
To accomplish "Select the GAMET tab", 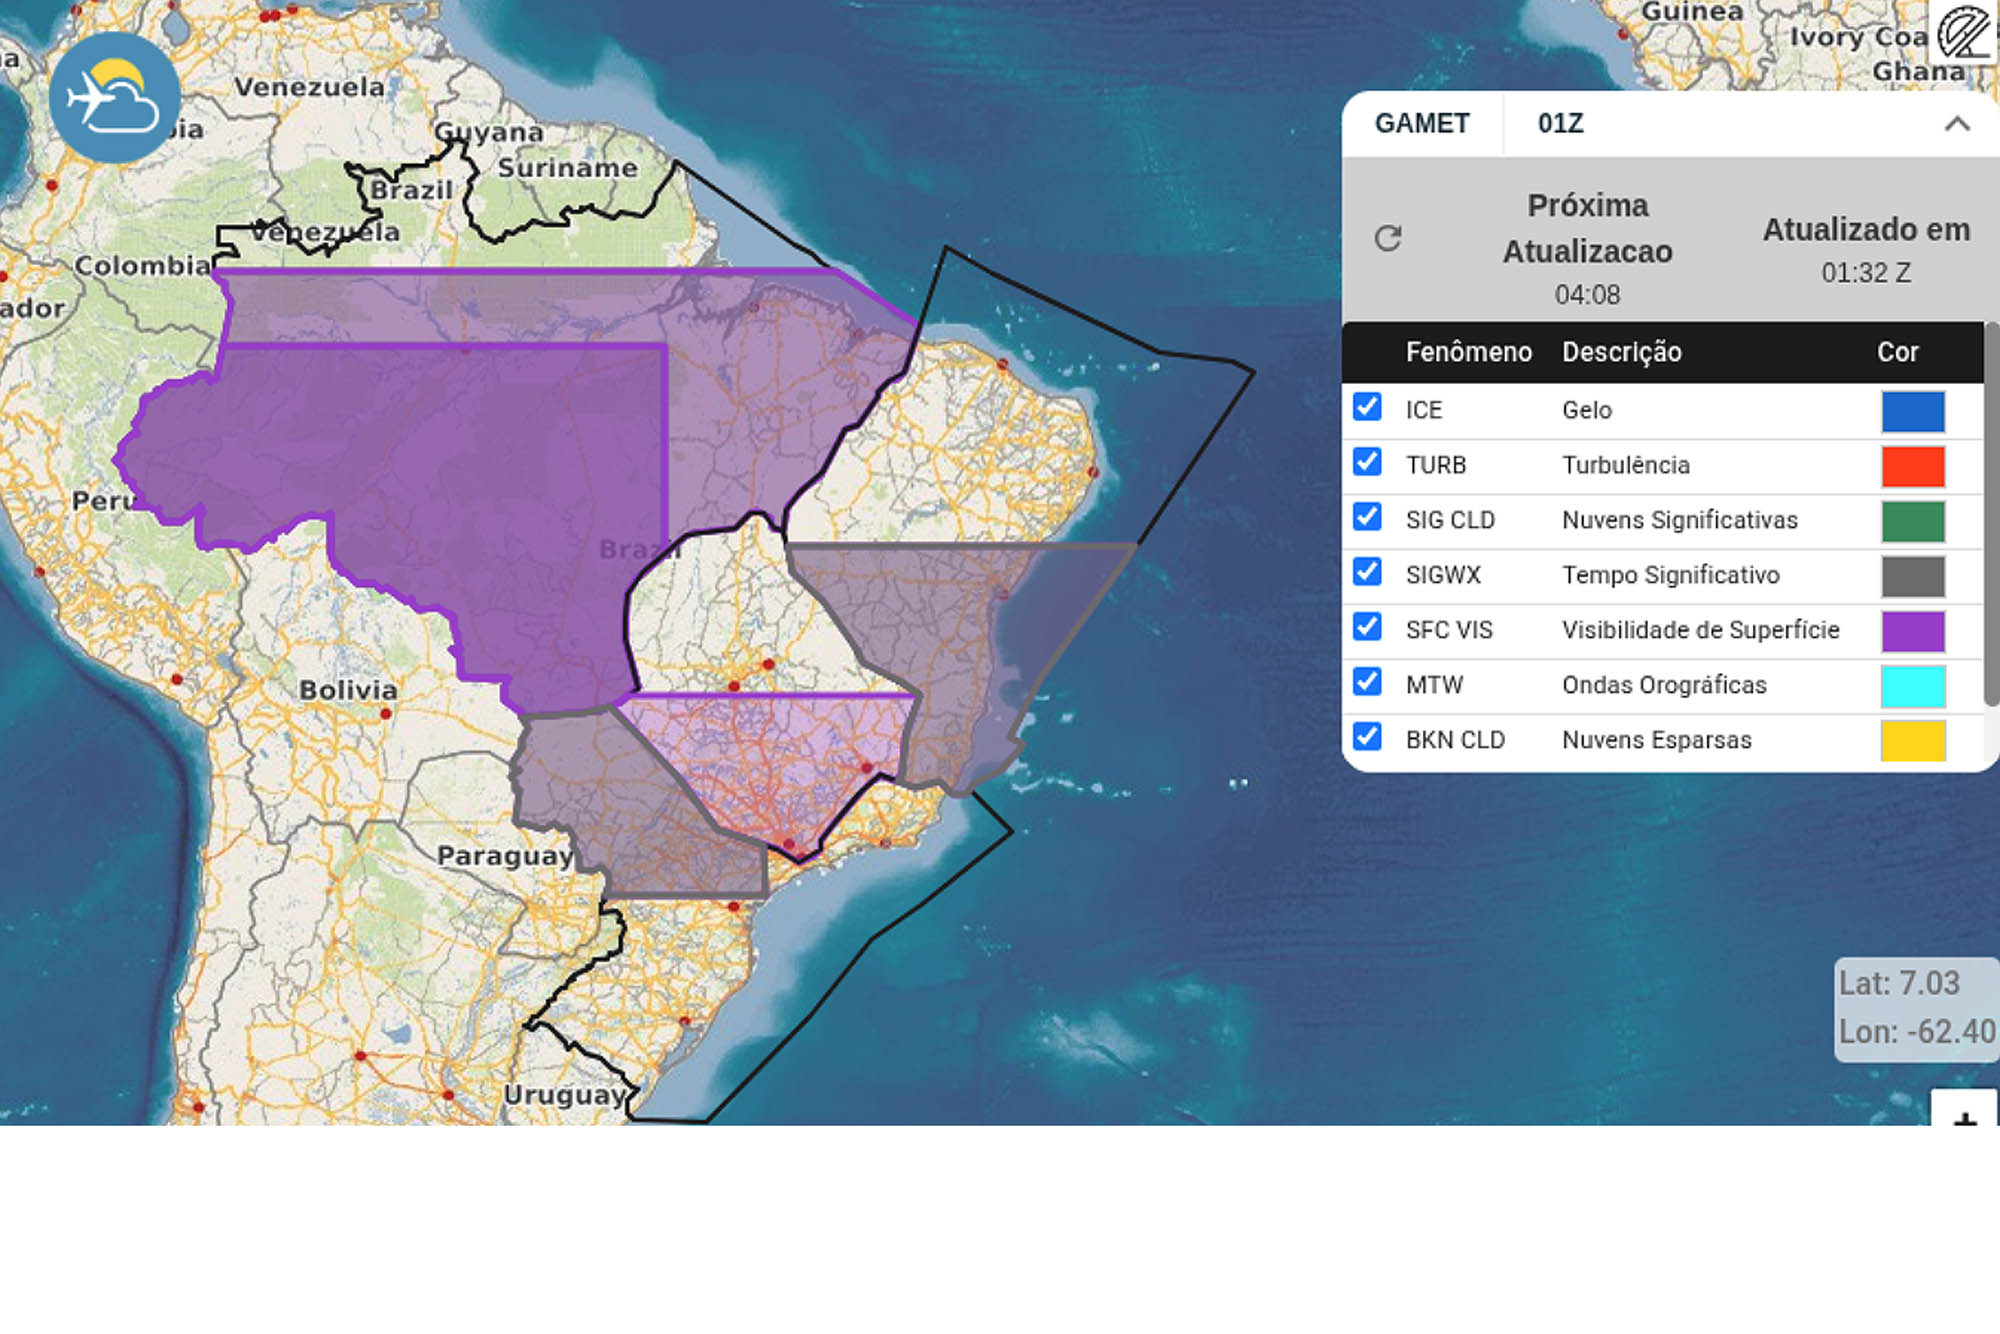I will tap(1421, 124).
